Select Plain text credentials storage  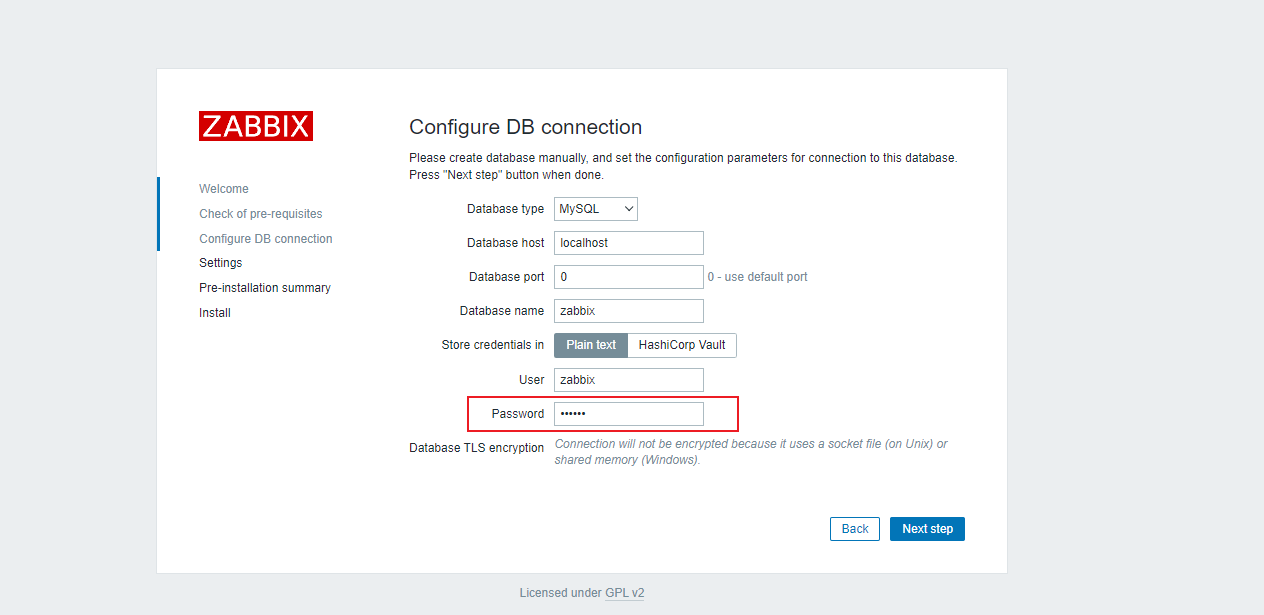(591, 345)
